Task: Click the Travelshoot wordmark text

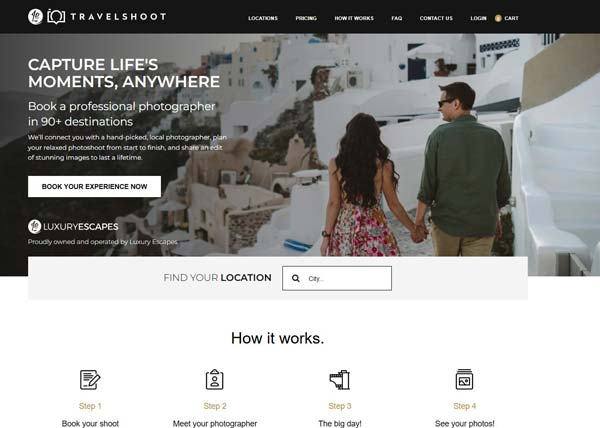Action: click(118, 17)
